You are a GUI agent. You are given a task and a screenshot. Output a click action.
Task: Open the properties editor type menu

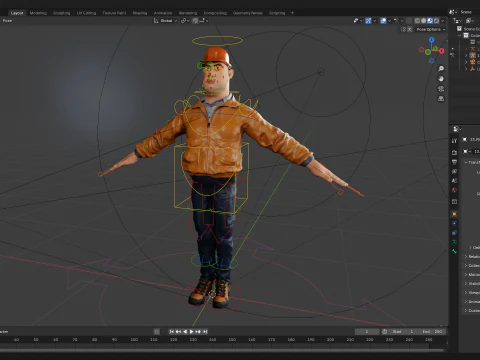coord(457,129)
